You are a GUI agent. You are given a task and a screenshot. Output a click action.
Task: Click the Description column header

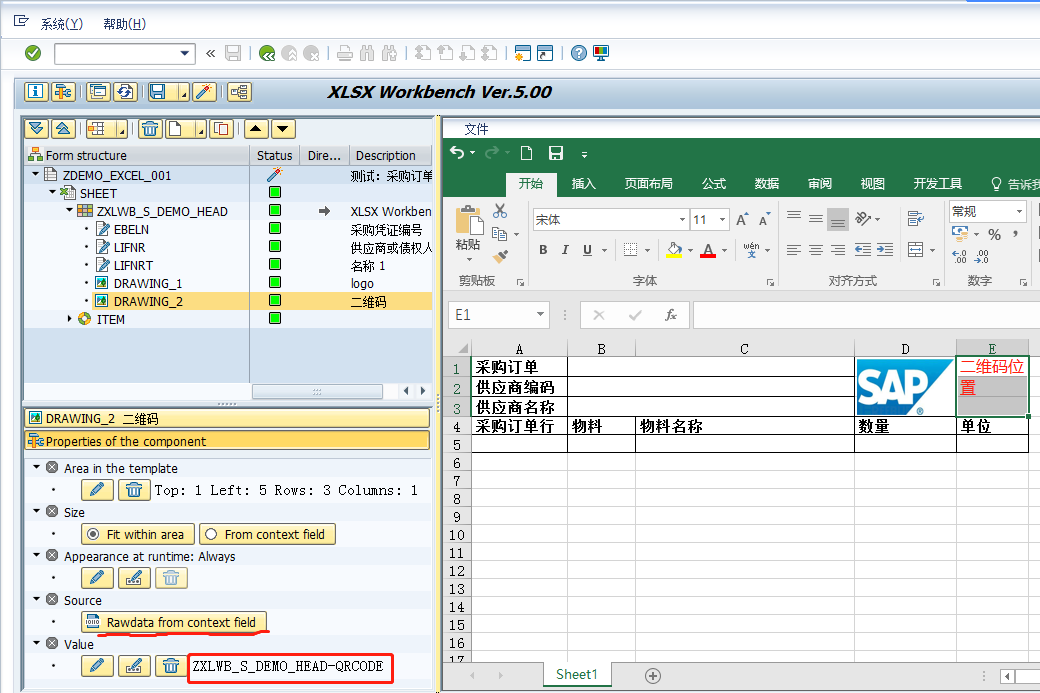[x=391, y=155]
